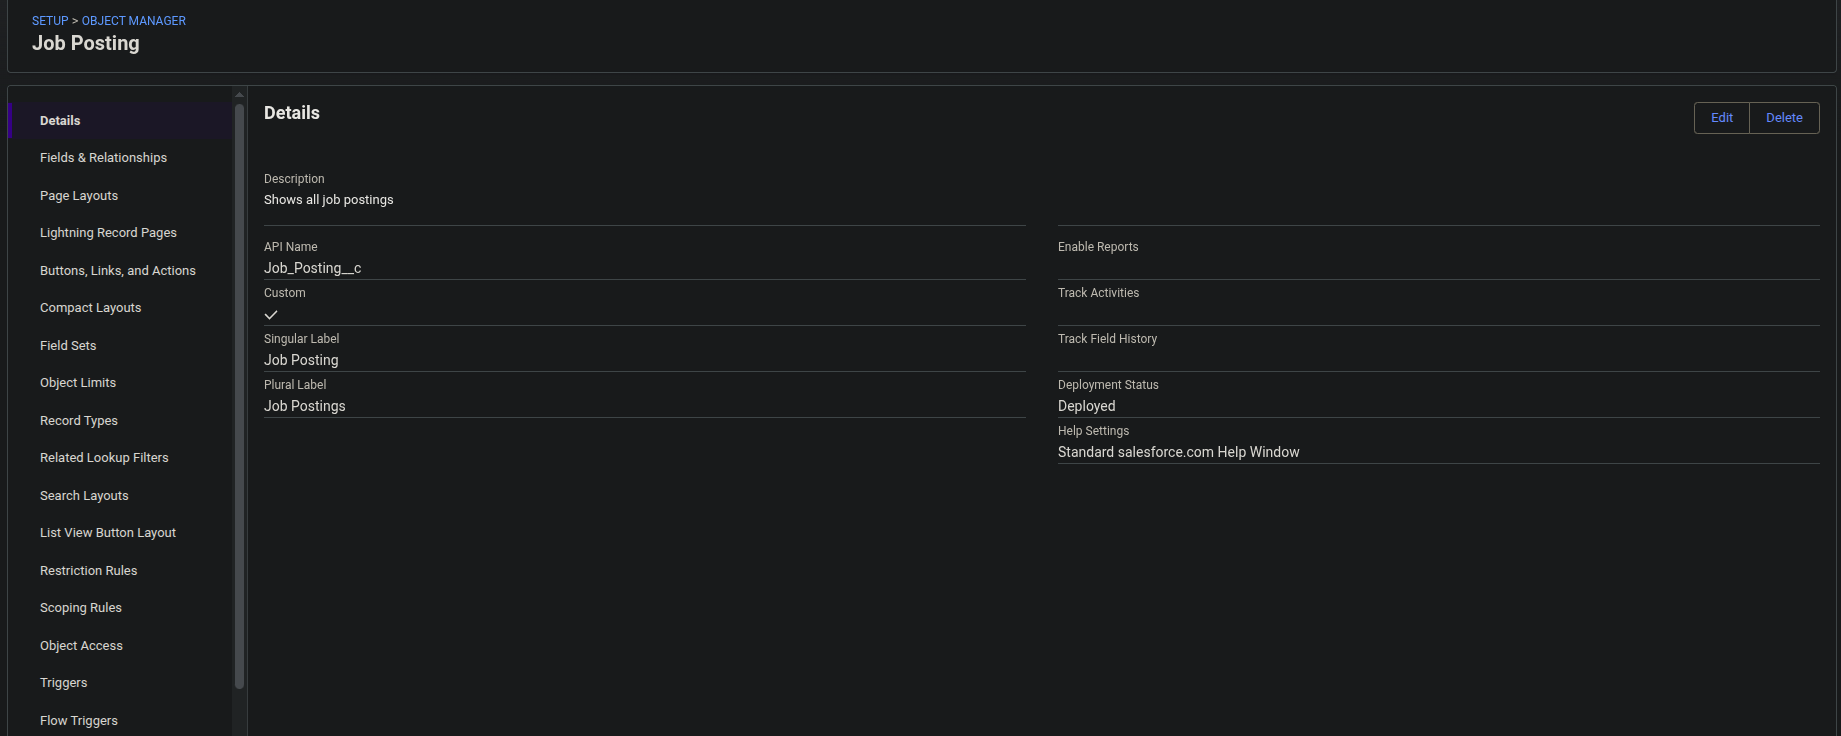
Task: Go to Buttons, Links, and Actions
Action: tap(118, 271)
